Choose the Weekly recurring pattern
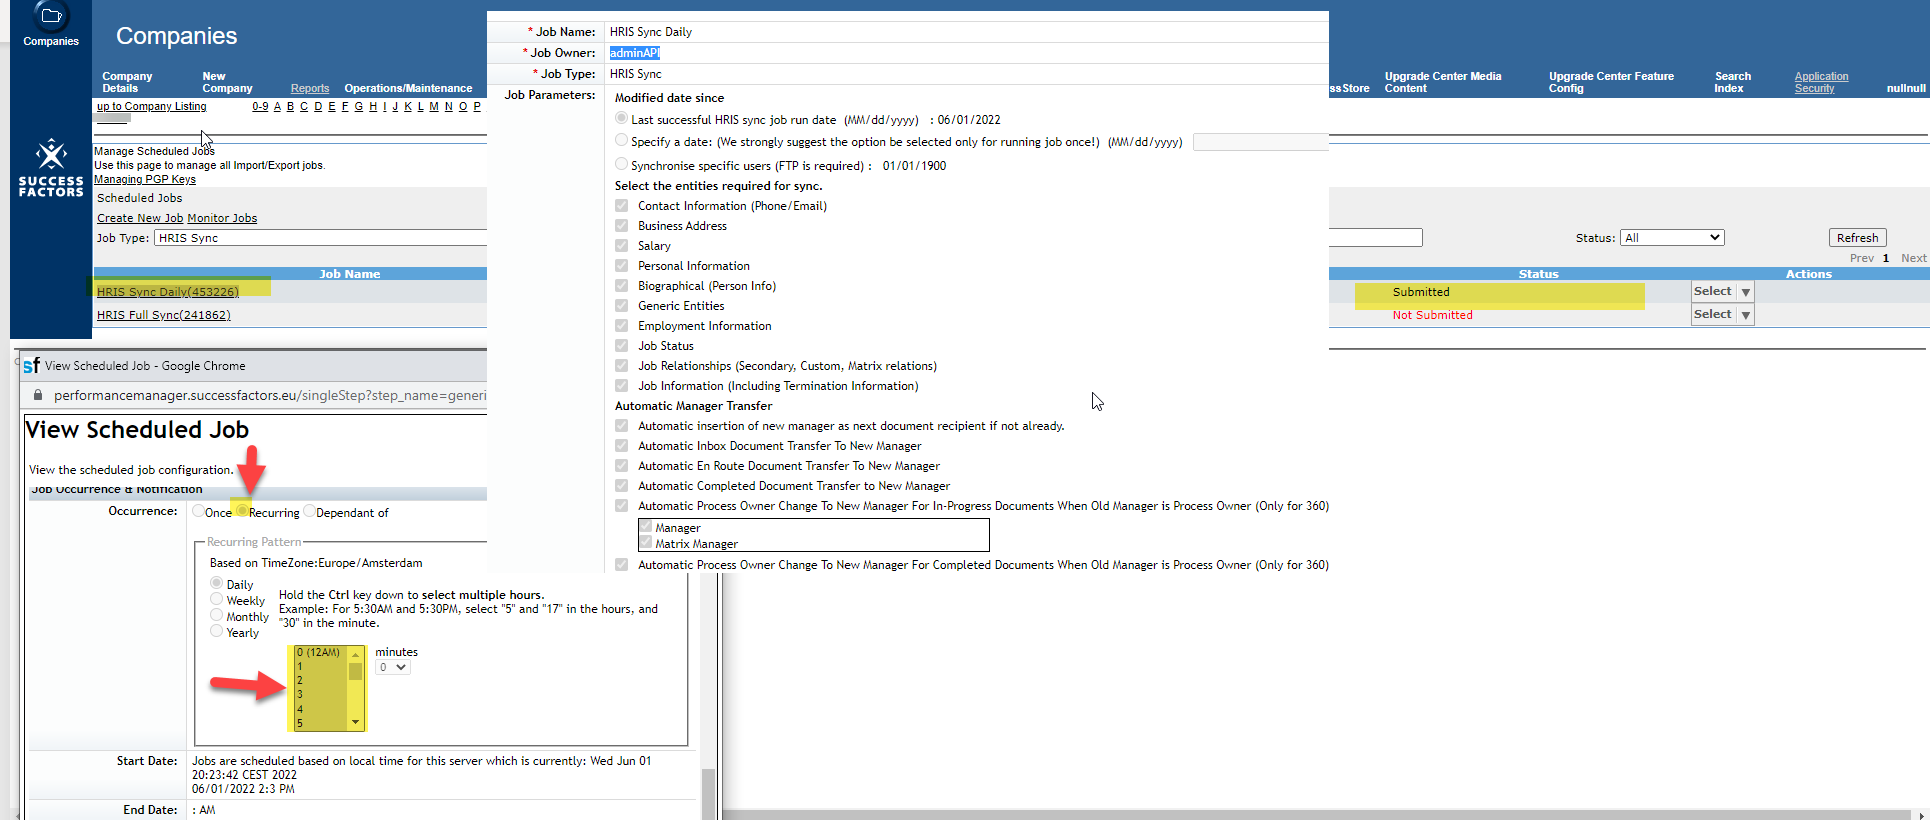This screenshot has width=1930, height=820. [x=216, y=599]
